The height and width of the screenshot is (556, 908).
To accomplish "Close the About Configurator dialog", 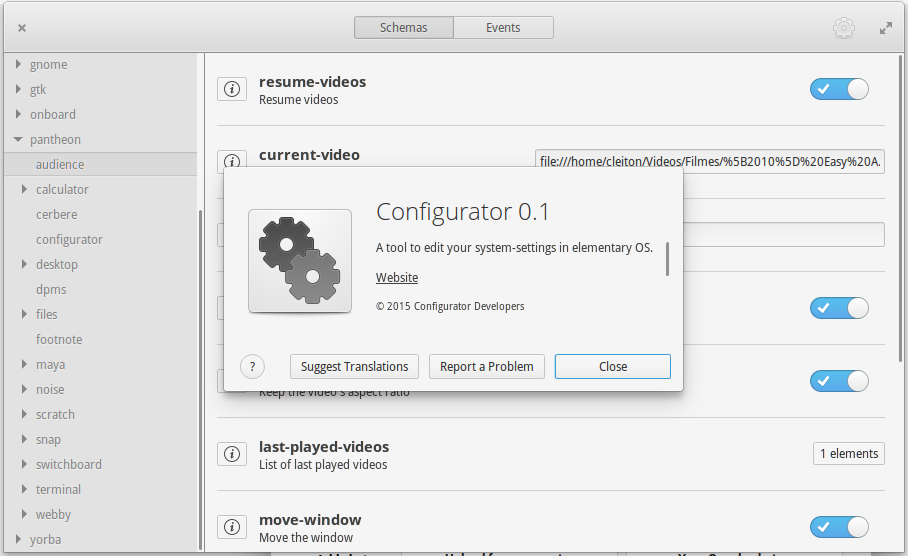I will point(613,367).
